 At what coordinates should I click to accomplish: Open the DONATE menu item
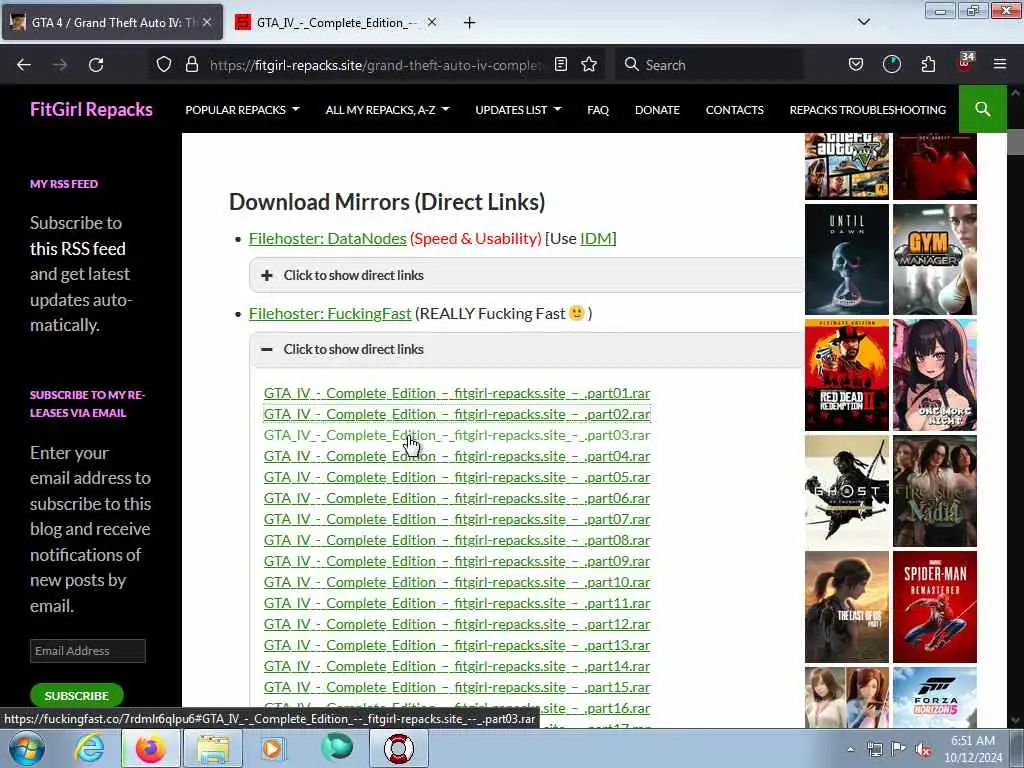[x=657, y=110]
